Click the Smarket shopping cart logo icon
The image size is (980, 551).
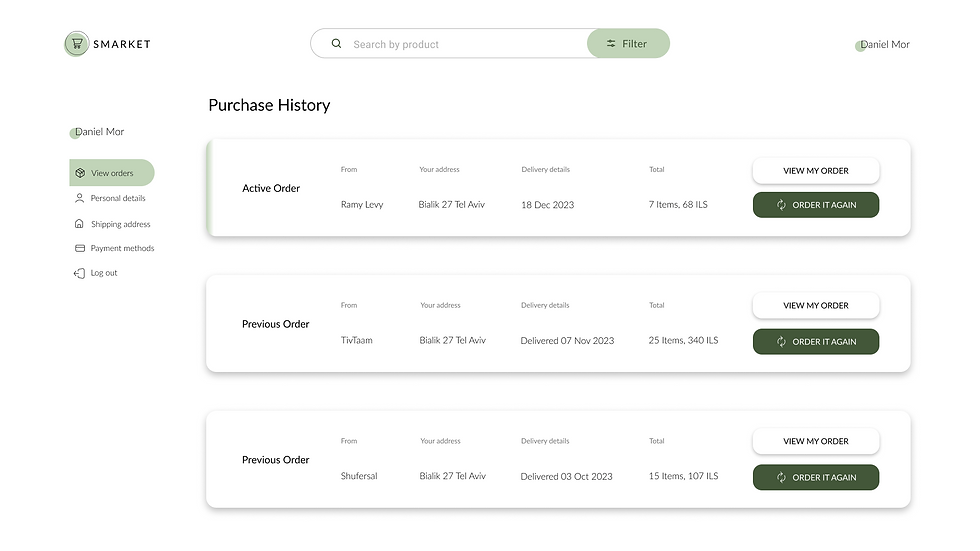pyautogui.click(x=77, y=44)
